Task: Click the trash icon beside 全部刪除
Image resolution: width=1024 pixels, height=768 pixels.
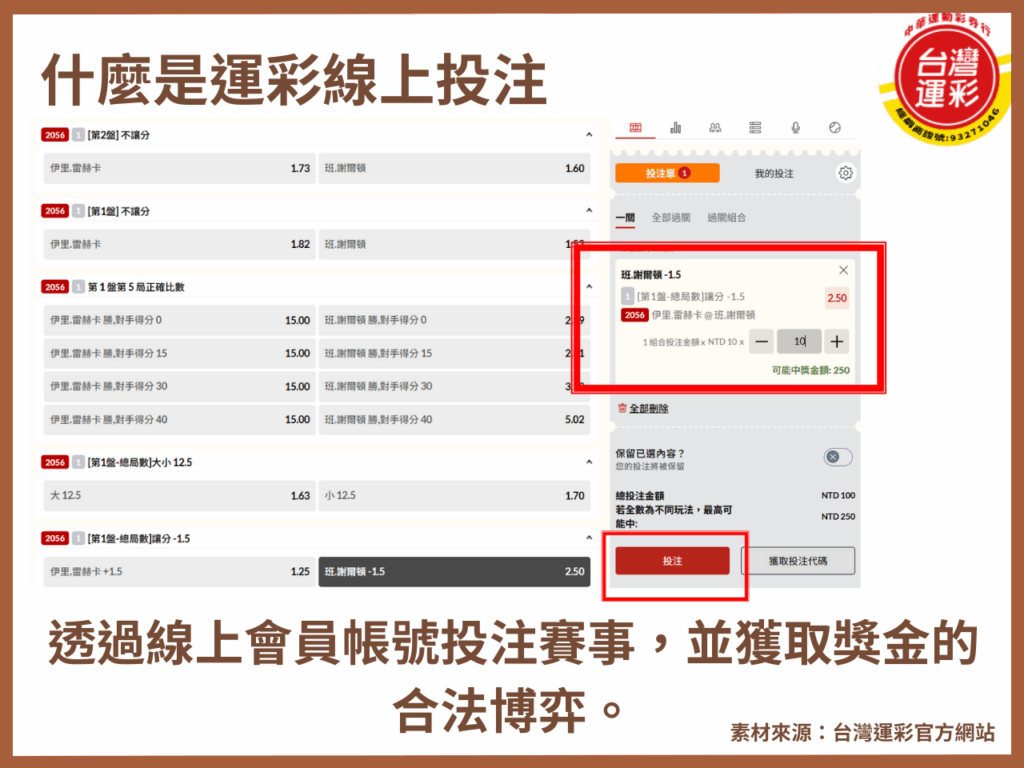Action: coord(622,408)
